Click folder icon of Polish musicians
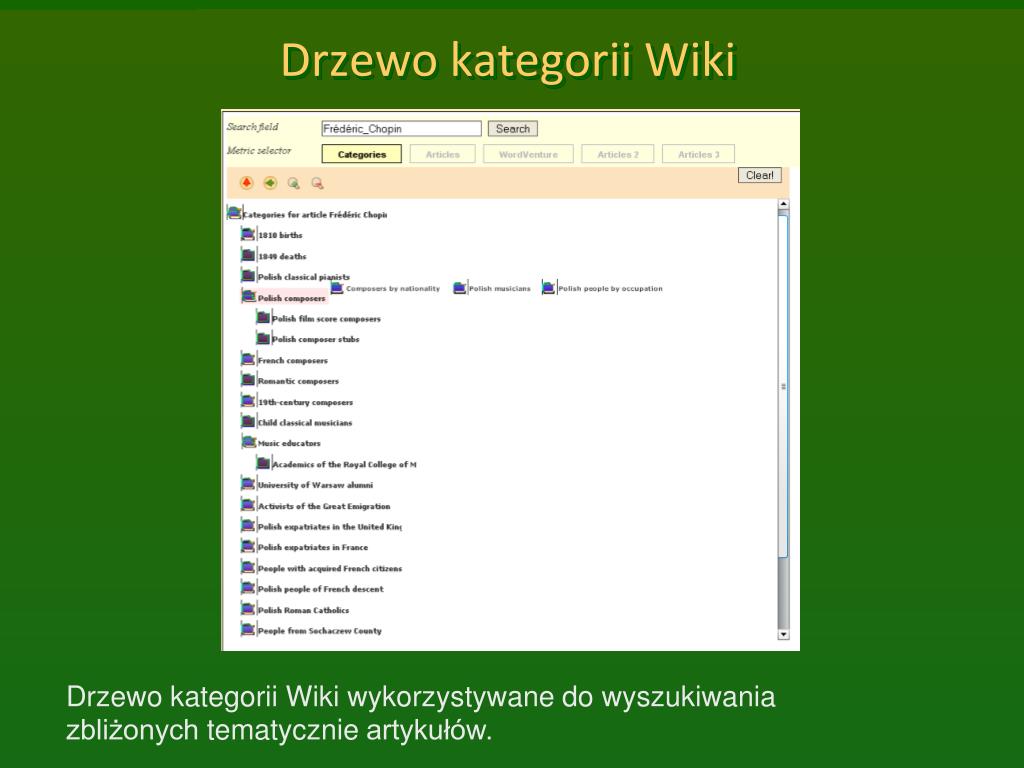Viewport: 1024px width, 768px height. (460, 287)
